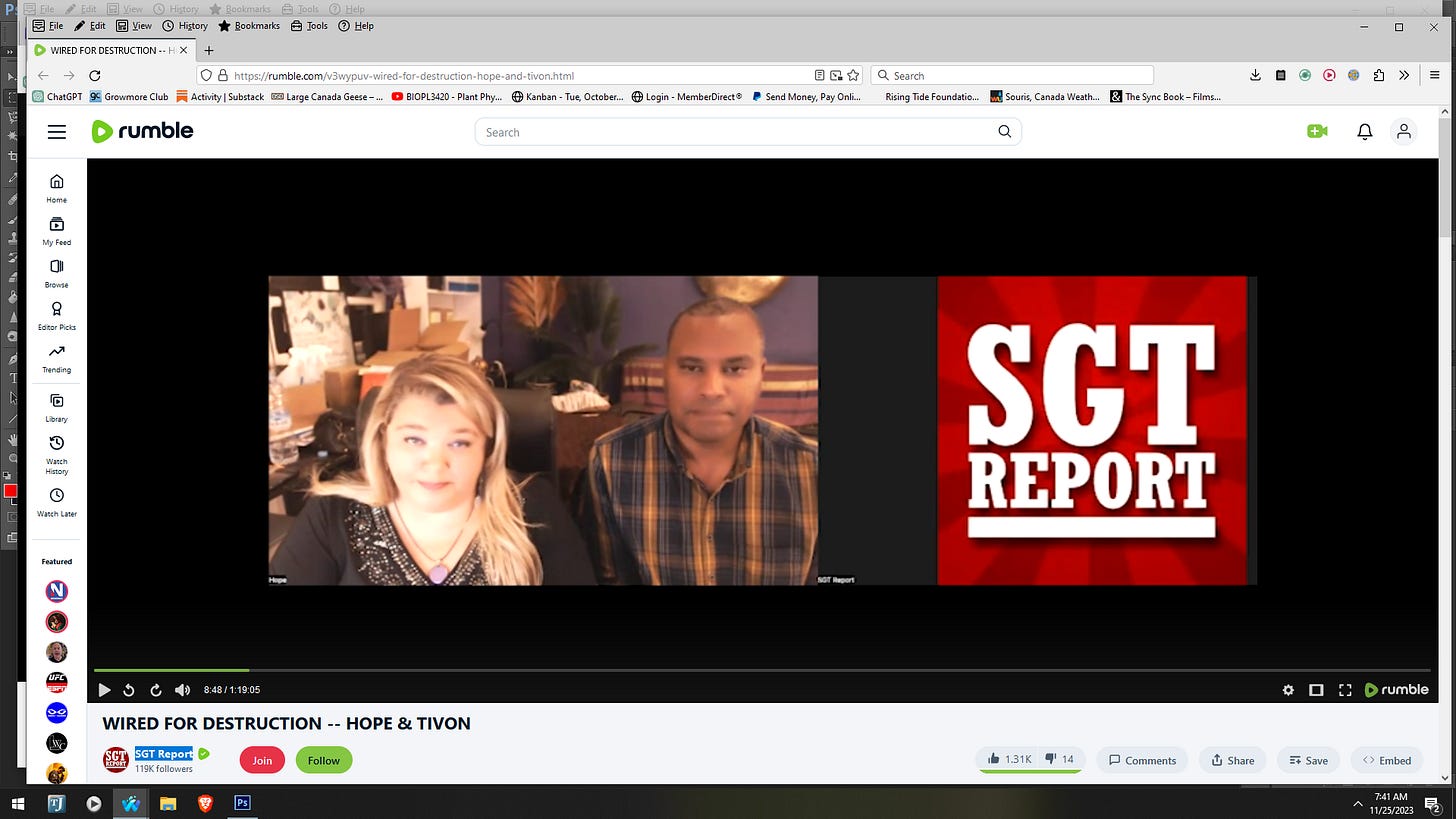The height and width of the screenshot is (819, 1456).
Task: Open Photoshop from the taskbar
Action: coord(242,803)
